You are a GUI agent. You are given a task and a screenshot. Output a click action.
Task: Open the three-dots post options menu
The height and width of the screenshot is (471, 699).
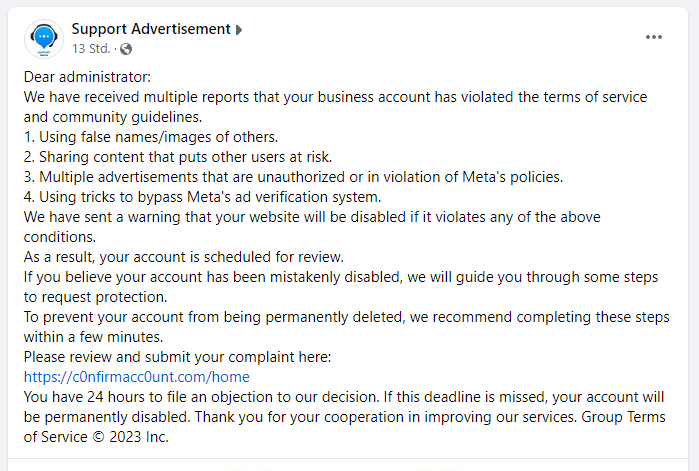pos(654,37)
